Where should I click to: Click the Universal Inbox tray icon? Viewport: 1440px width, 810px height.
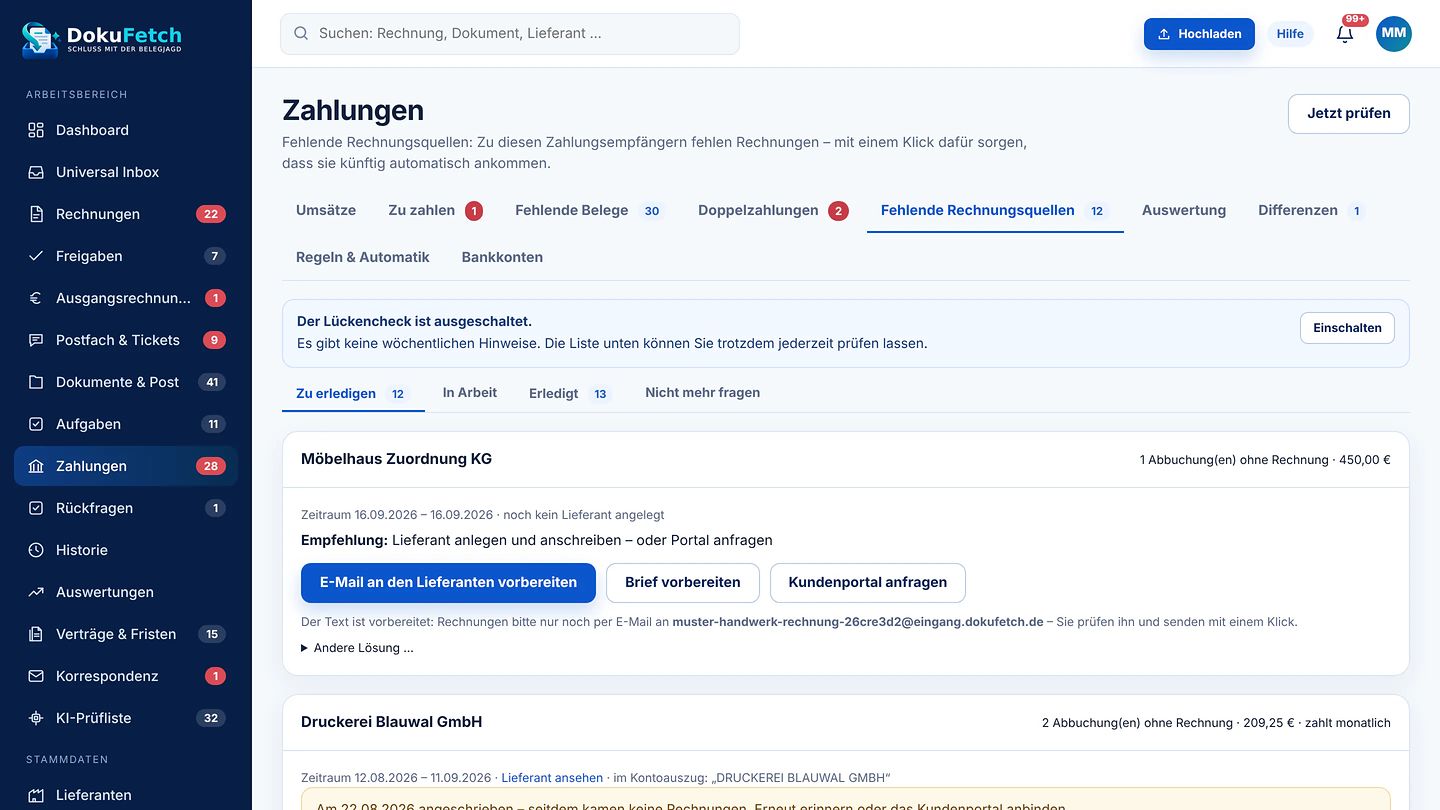tap(36, 172)
